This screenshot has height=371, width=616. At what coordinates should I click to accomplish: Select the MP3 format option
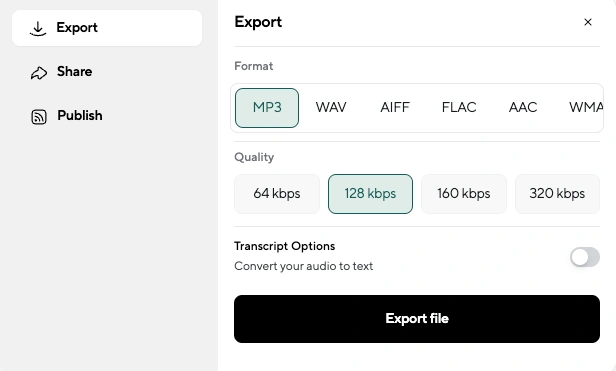click(x=267, y=108)
